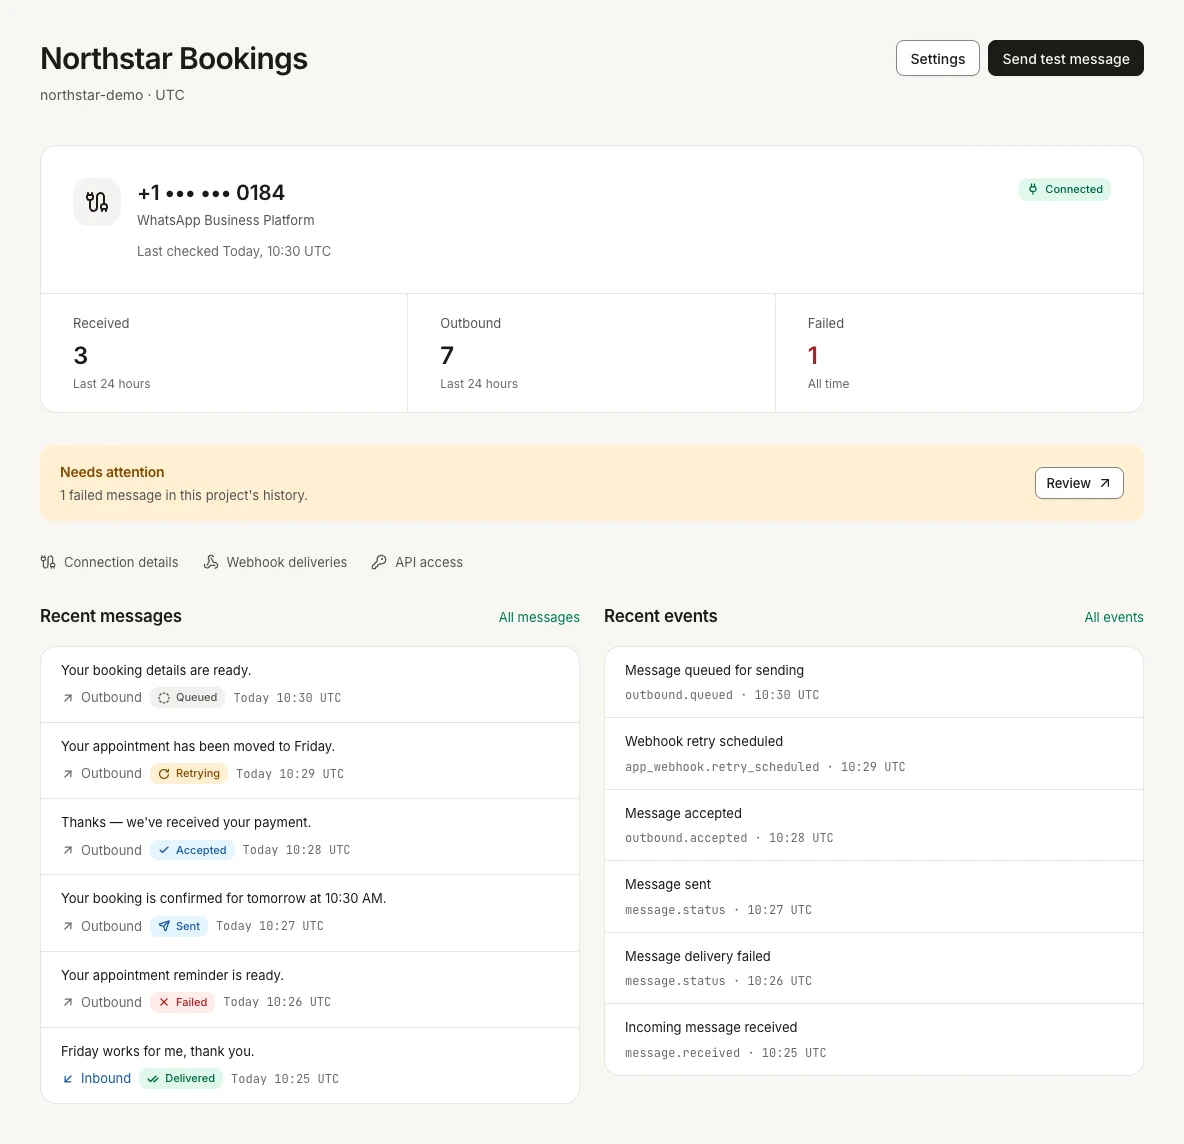The height and width of the screenshot is (1144, 1184).
Task: Click 'WhatsApp Business Platform' label
Action: coord(226,220)
